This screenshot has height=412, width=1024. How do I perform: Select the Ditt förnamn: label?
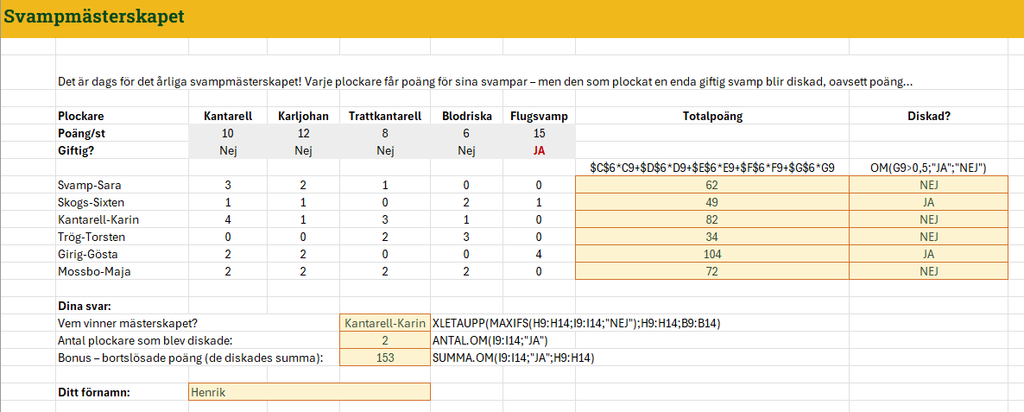[94, 392]
